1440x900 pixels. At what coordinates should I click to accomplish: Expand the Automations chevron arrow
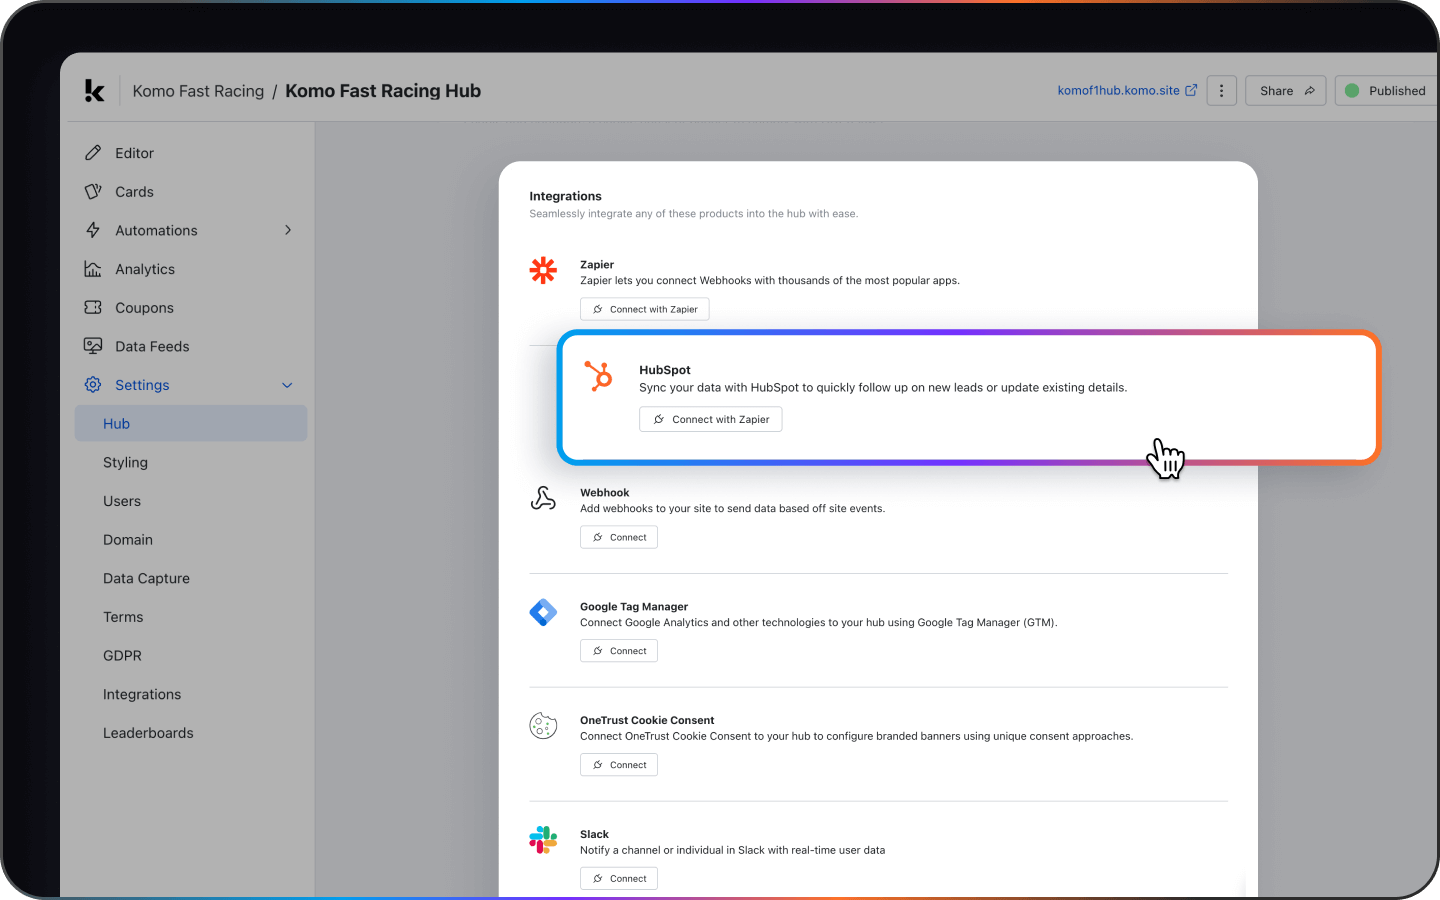pyautogui.click(x=288, y=230)
